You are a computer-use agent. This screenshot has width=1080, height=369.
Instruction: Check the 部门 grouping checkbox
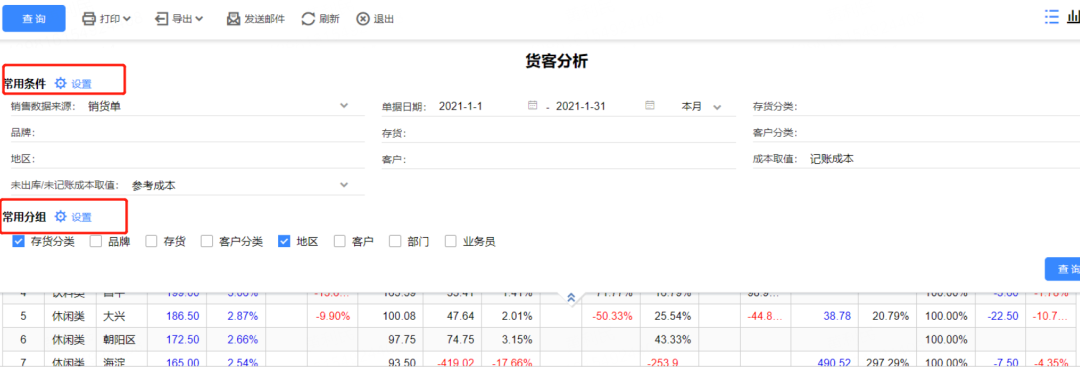(x=395, y=242)
